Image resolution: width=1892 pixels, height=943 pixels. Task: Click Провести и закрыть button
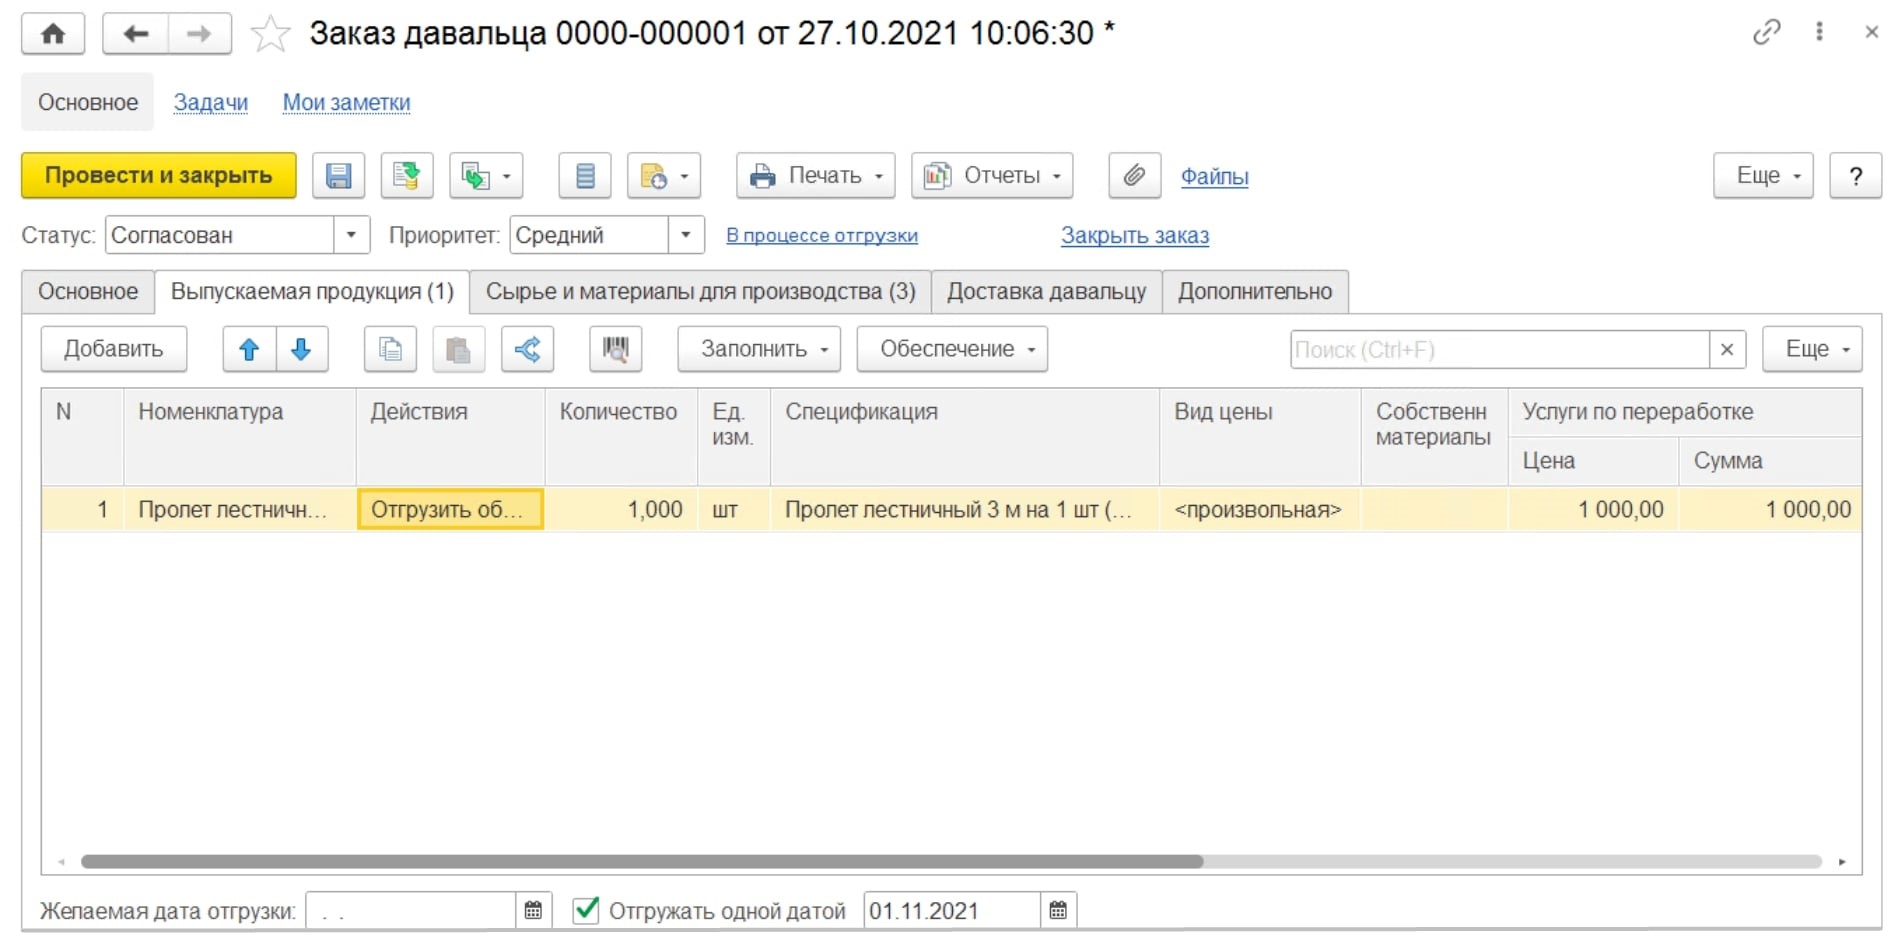[x=159, y=176]
